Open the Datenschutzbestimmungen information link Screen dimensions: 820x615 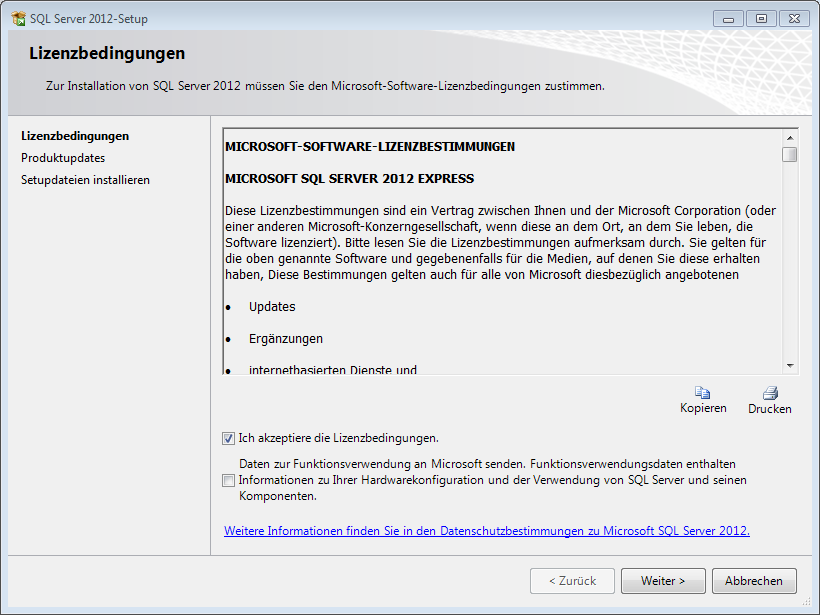(486, 531)
